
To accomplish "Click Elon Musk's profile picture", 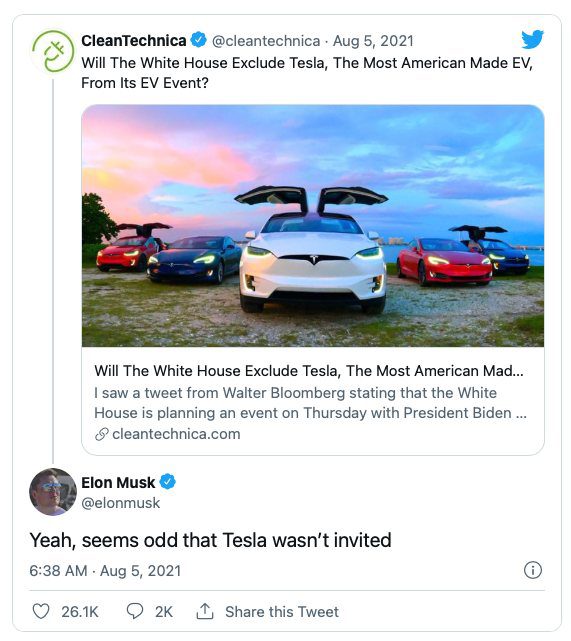I will 53,492.
